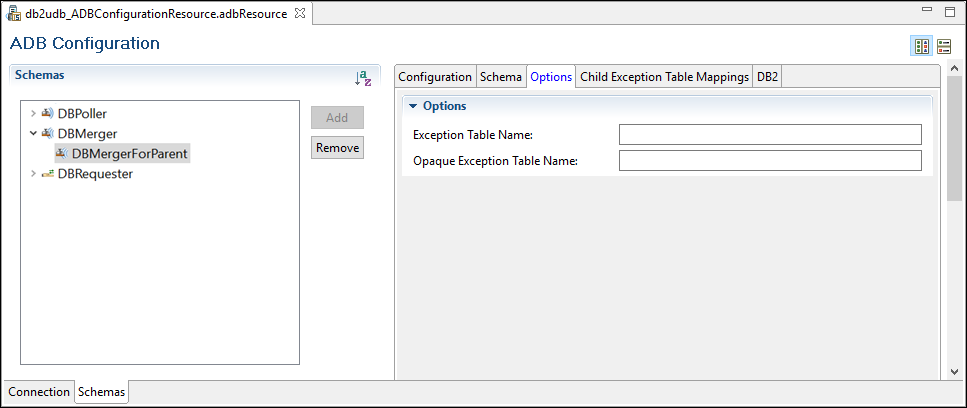Click the alphabetical sort icon in Schemas
The width and height of the screenshot is (967, 408).
(x=363, y=78)
